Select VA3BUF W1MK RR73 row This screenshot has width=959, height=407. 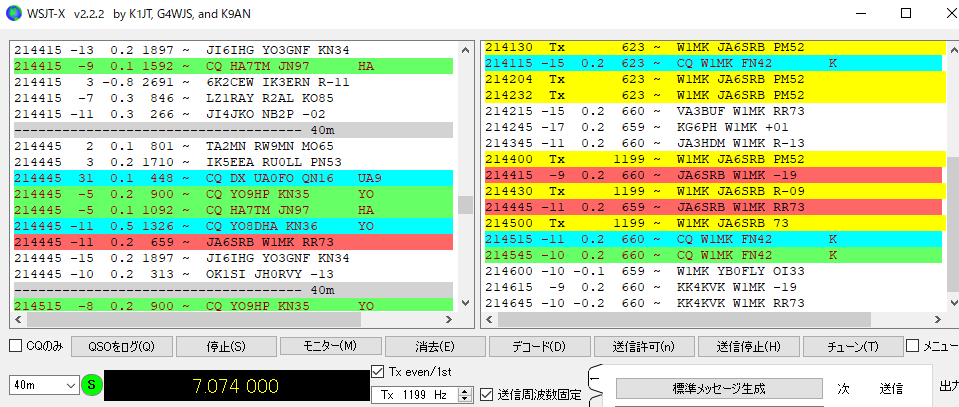[713, 111]
